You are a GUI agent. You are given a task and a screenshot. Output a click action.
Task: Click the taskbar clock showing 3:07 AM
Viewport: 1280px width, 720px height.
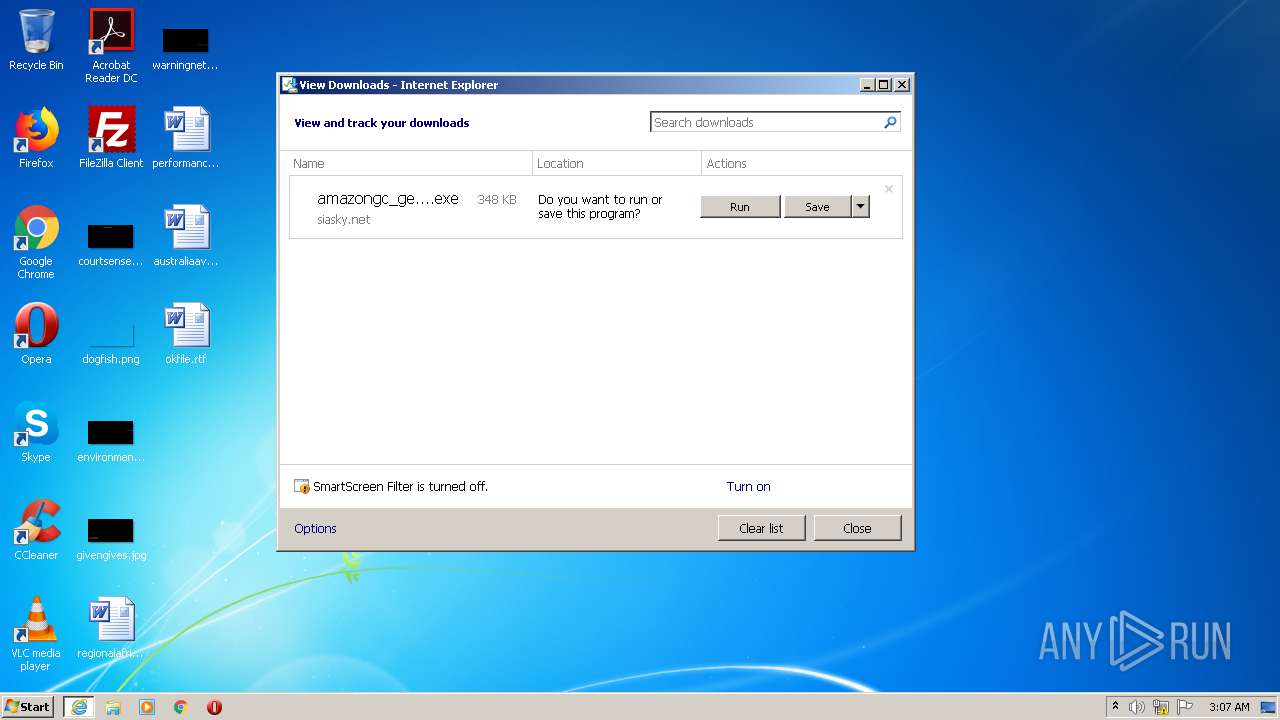(1229, 707)
